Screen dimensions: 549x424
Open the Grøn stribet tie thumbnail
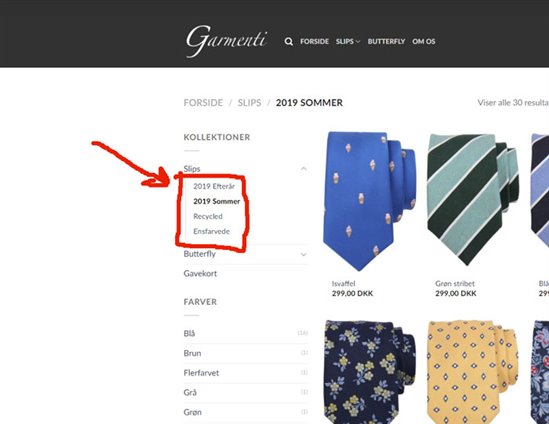pyautogui.click(x=473, y=200)
